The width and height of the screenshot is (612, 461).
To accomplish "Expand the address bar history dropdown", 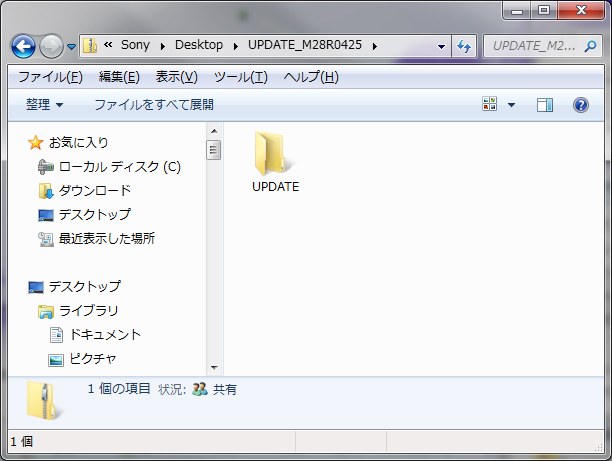I will pos(442,46).
